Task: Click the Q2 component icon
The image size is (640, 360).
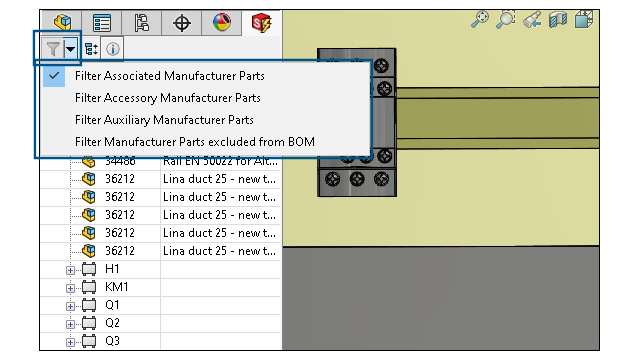Action: point(89,323)
